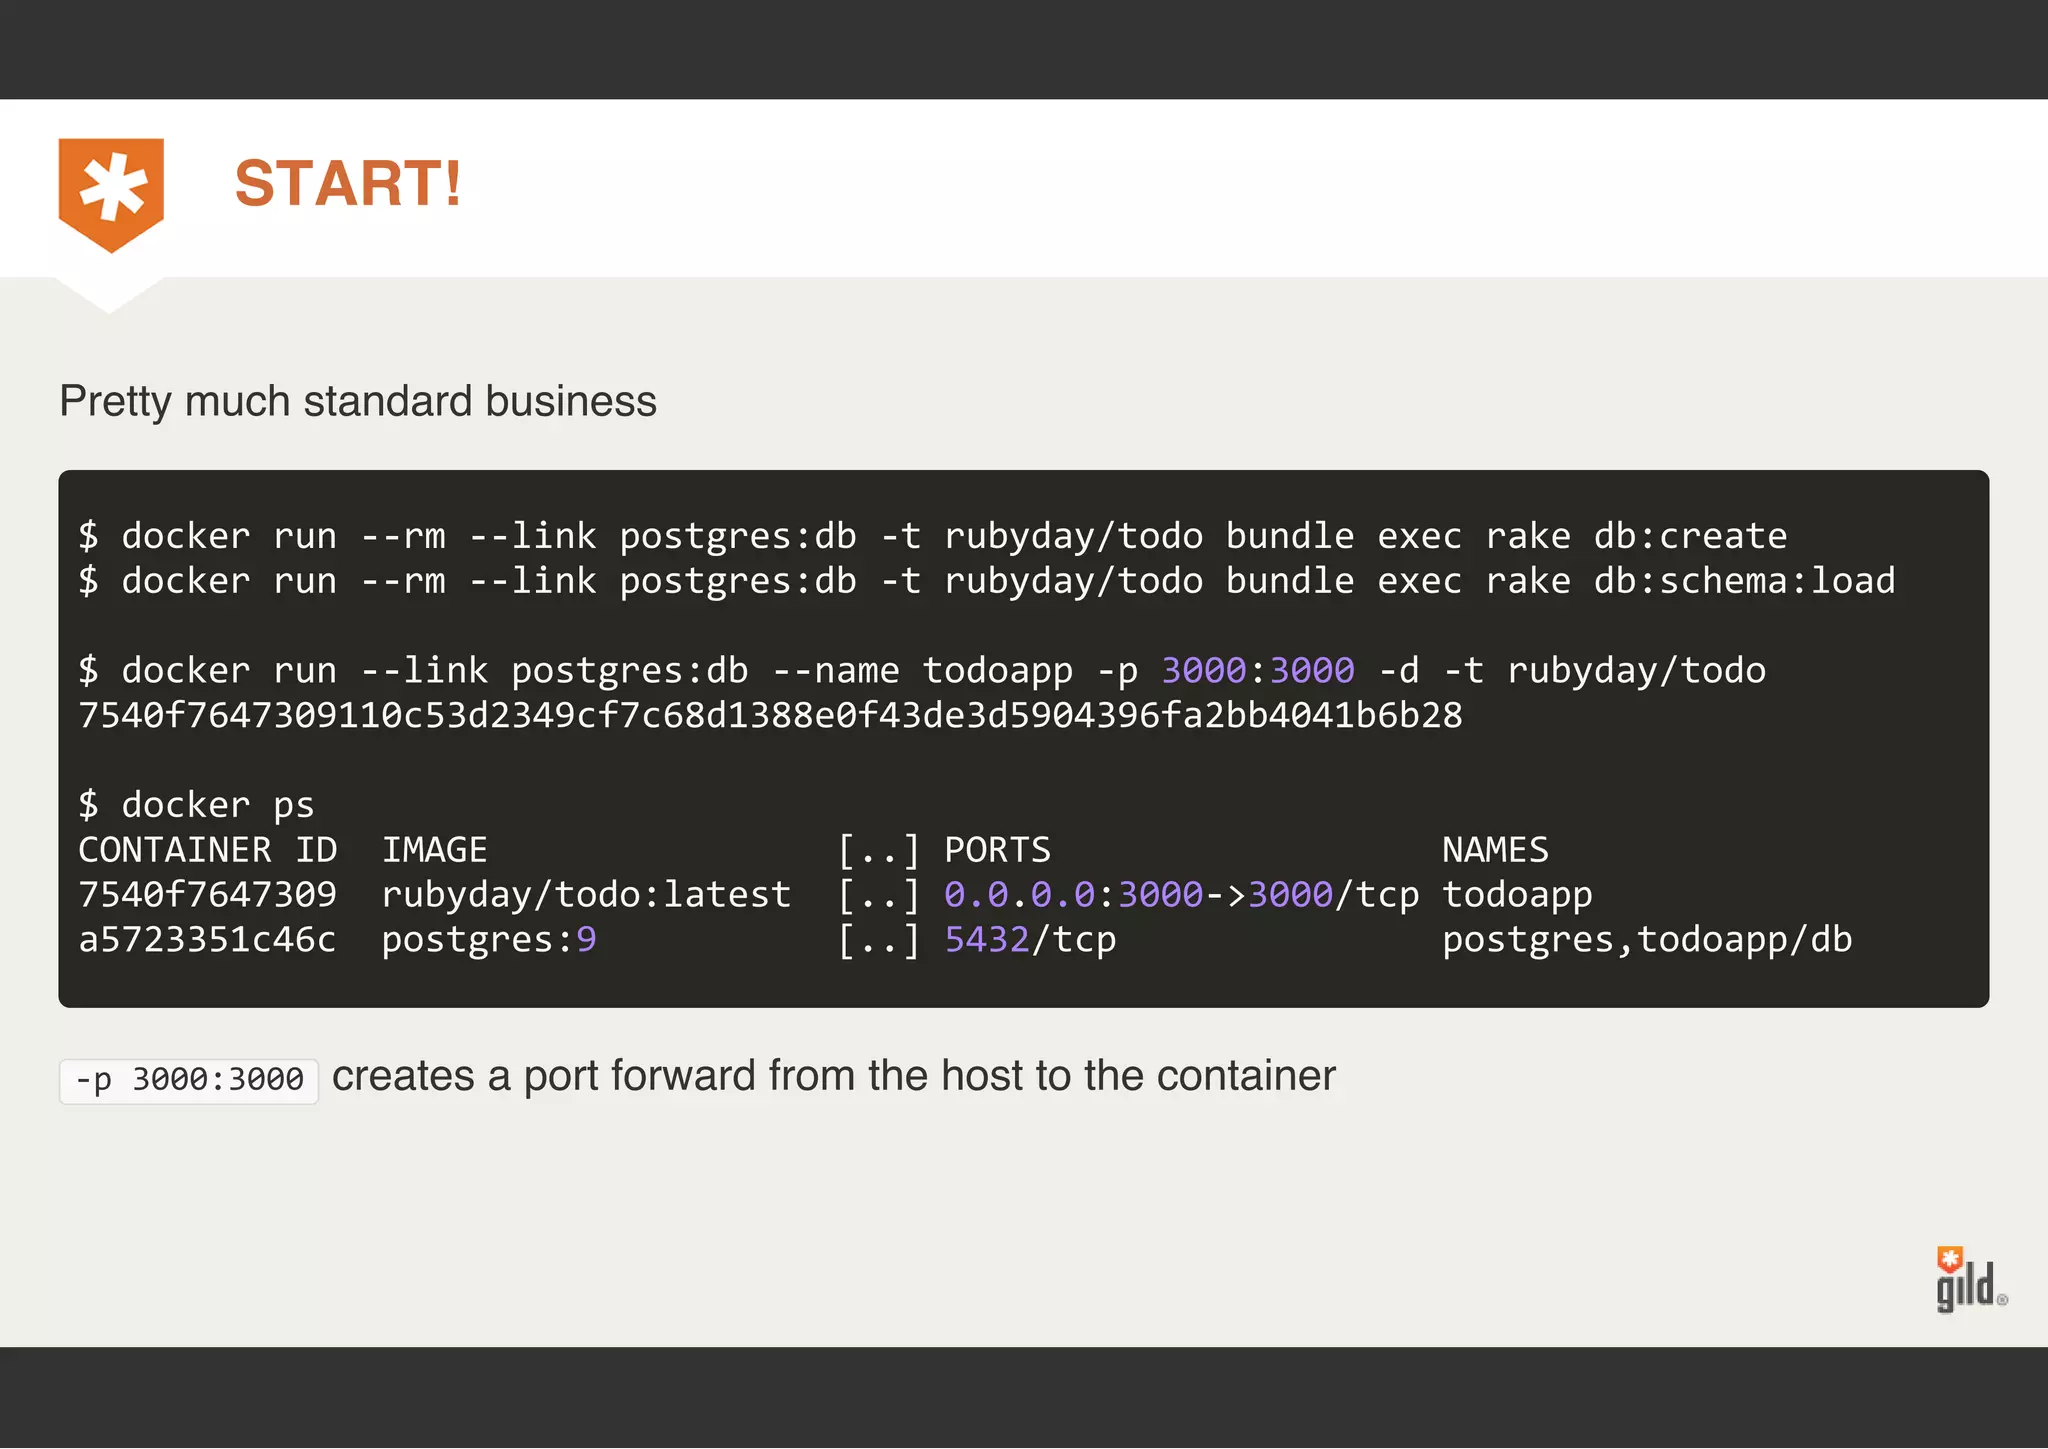Click the '-p 3000:3000' inline code label
The image size is (2048, 1449).
pos(189,1081)
